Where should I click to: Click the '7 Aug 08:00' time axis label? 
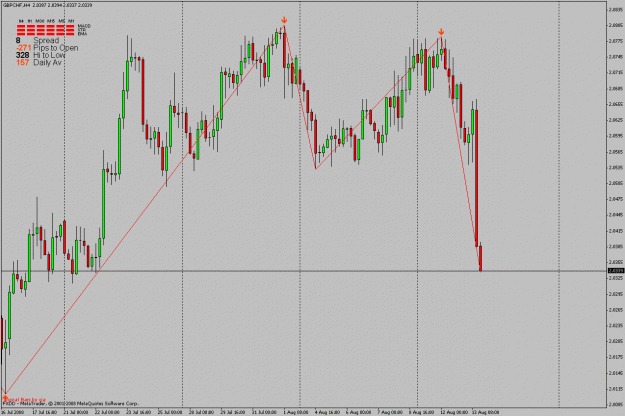pyautogui.click(x=390, y=412)
